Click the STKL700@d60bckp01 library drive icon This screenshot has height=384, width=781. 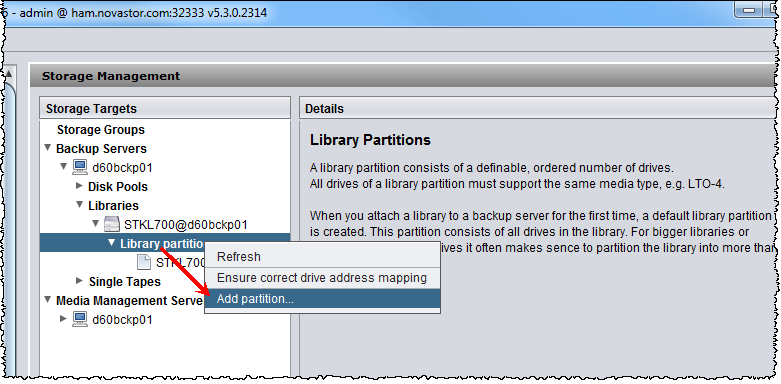pos(111,224)
